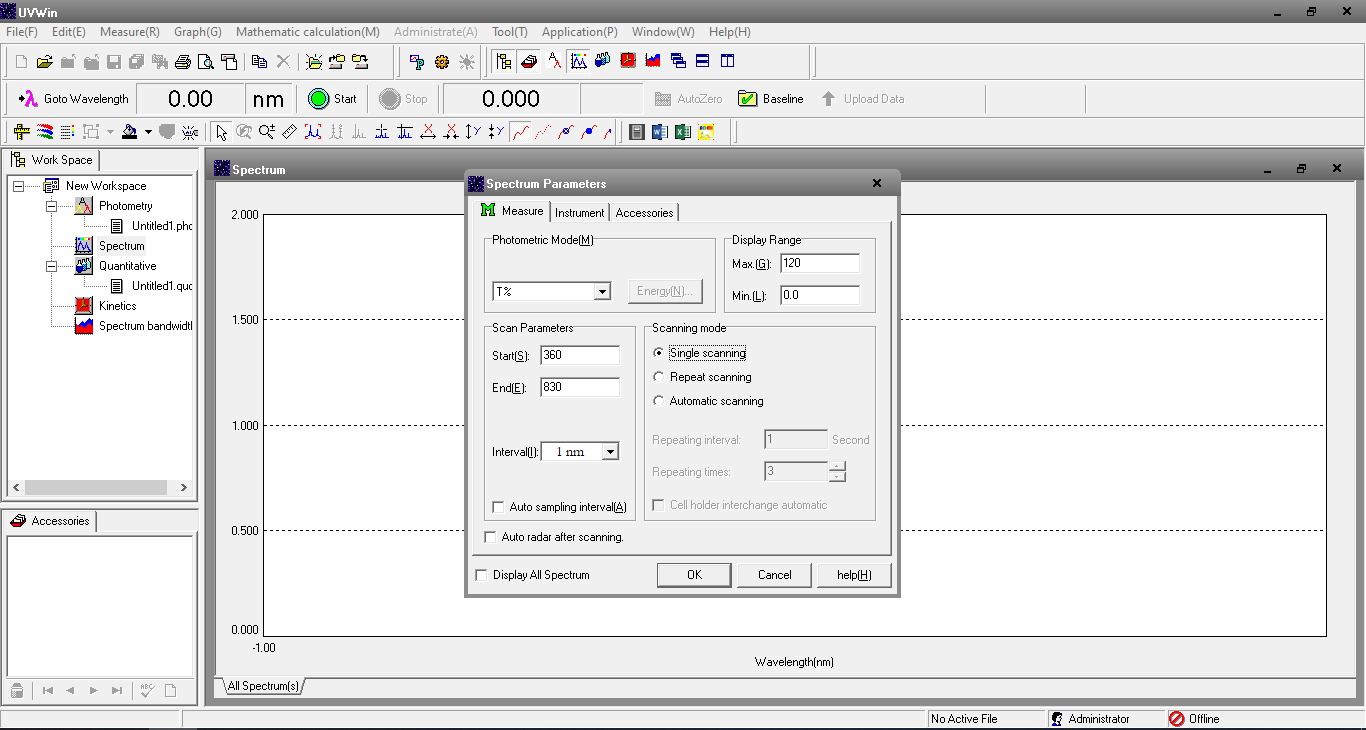Click the ruler measure tool icon

[289, 132]
